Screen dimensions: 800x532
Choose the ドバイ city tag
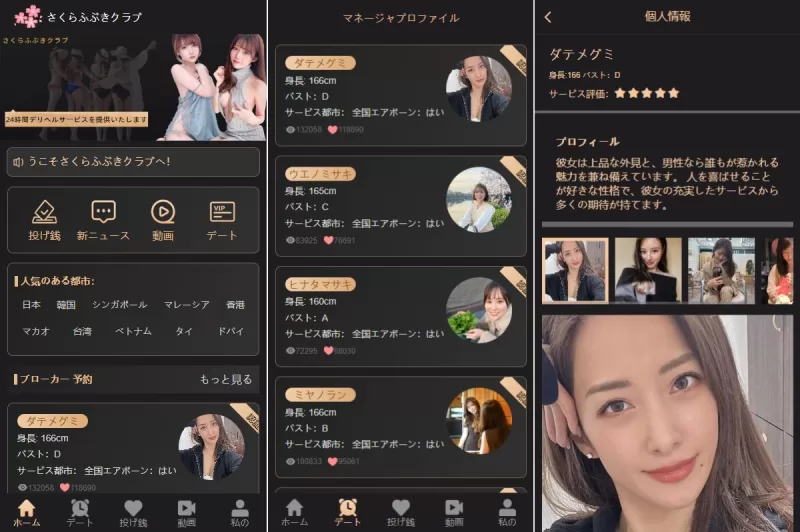tap(232, 331)
